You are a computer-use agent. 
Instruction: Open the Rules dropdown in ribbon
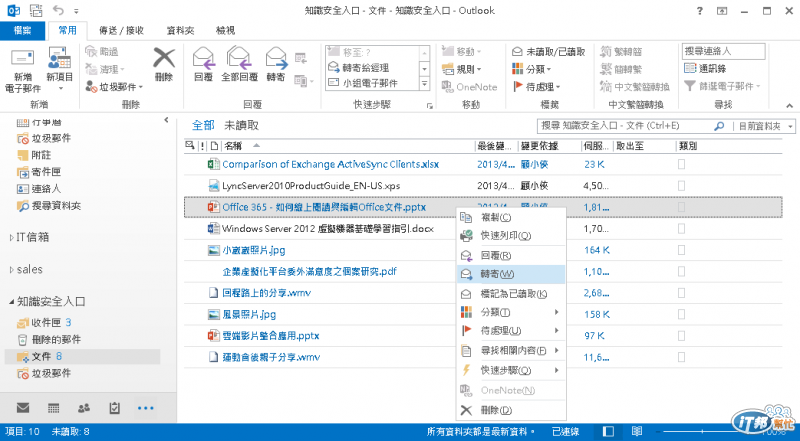tap(462, 69)
